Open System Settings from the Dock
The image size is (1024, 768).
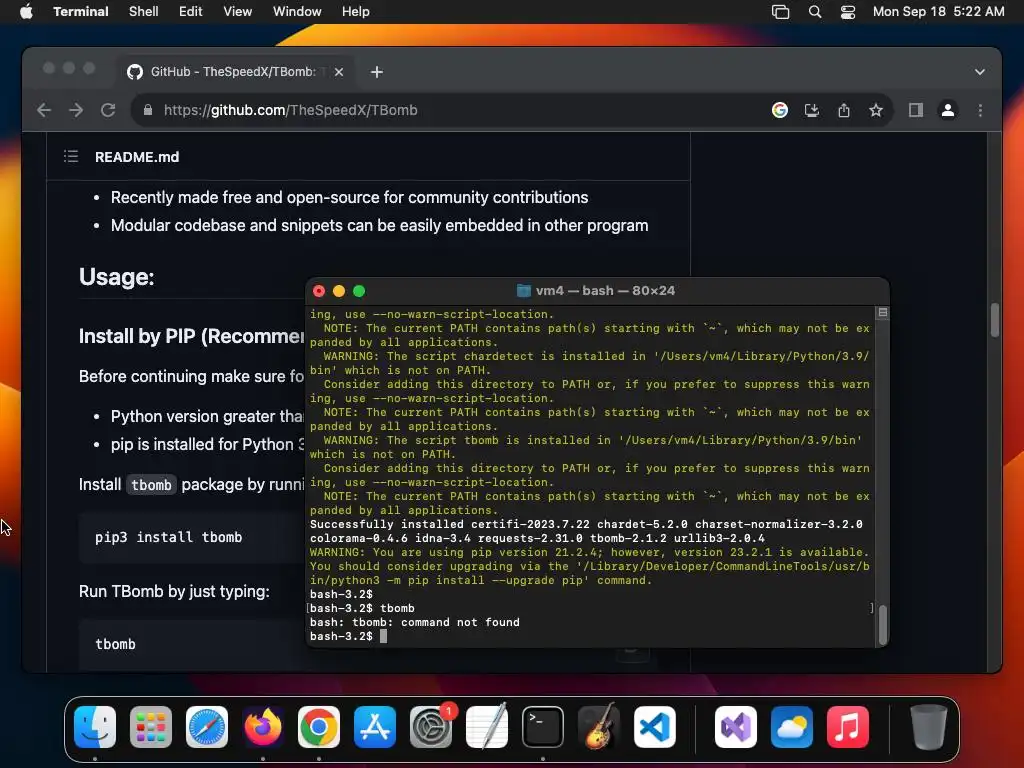[431, 727]
